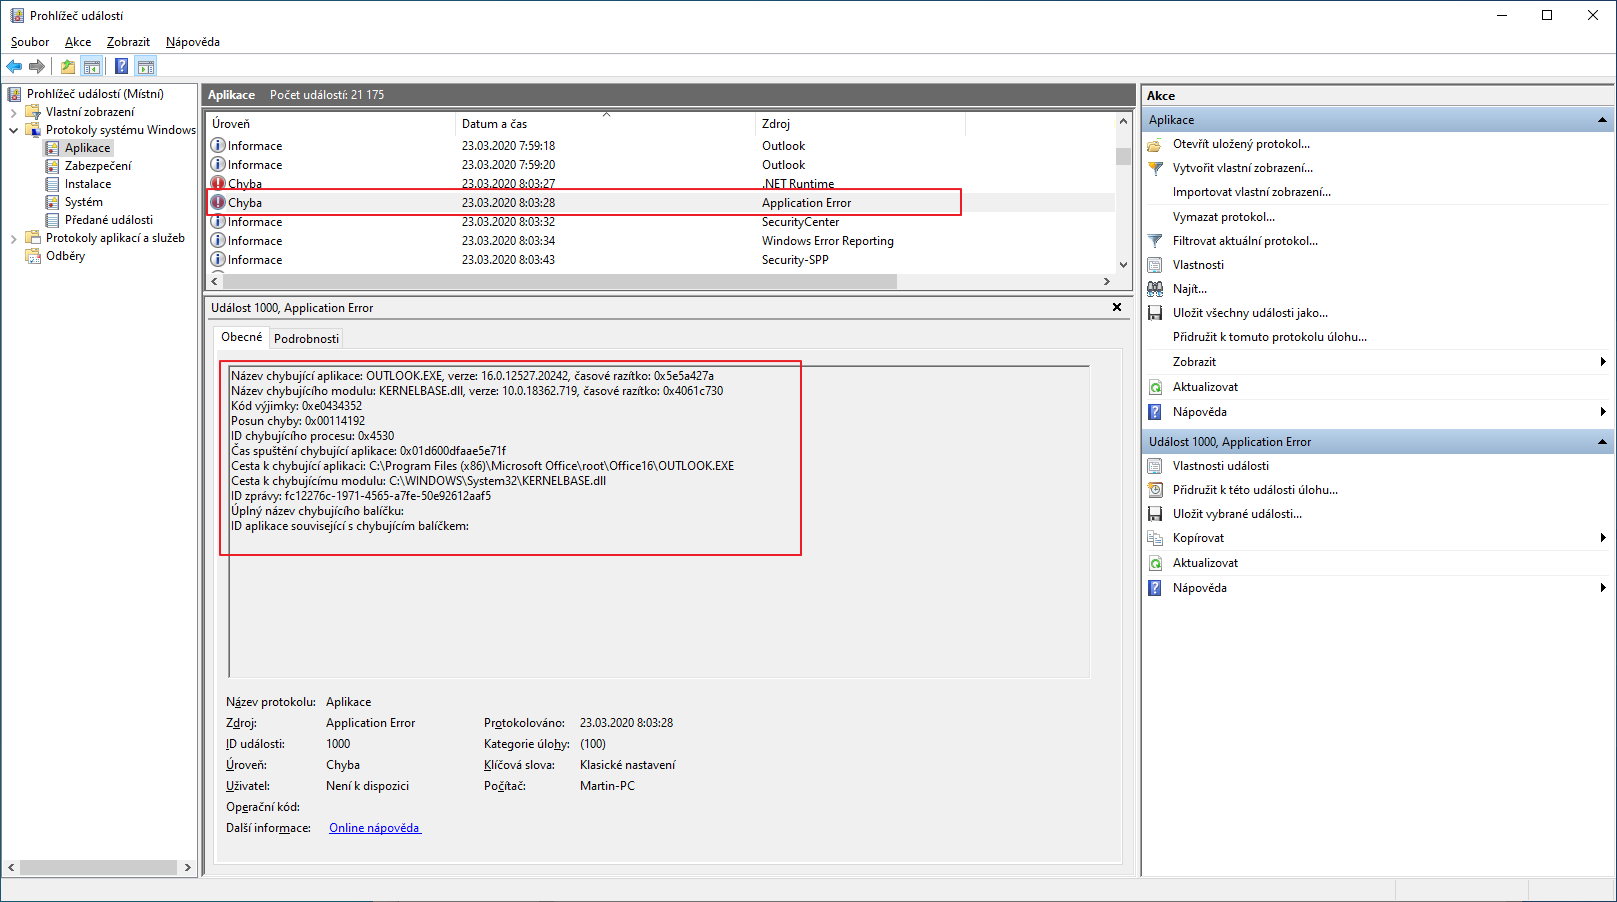Click the Vlastnosti události icon

pyautogui.click(x=1155, y=466)
